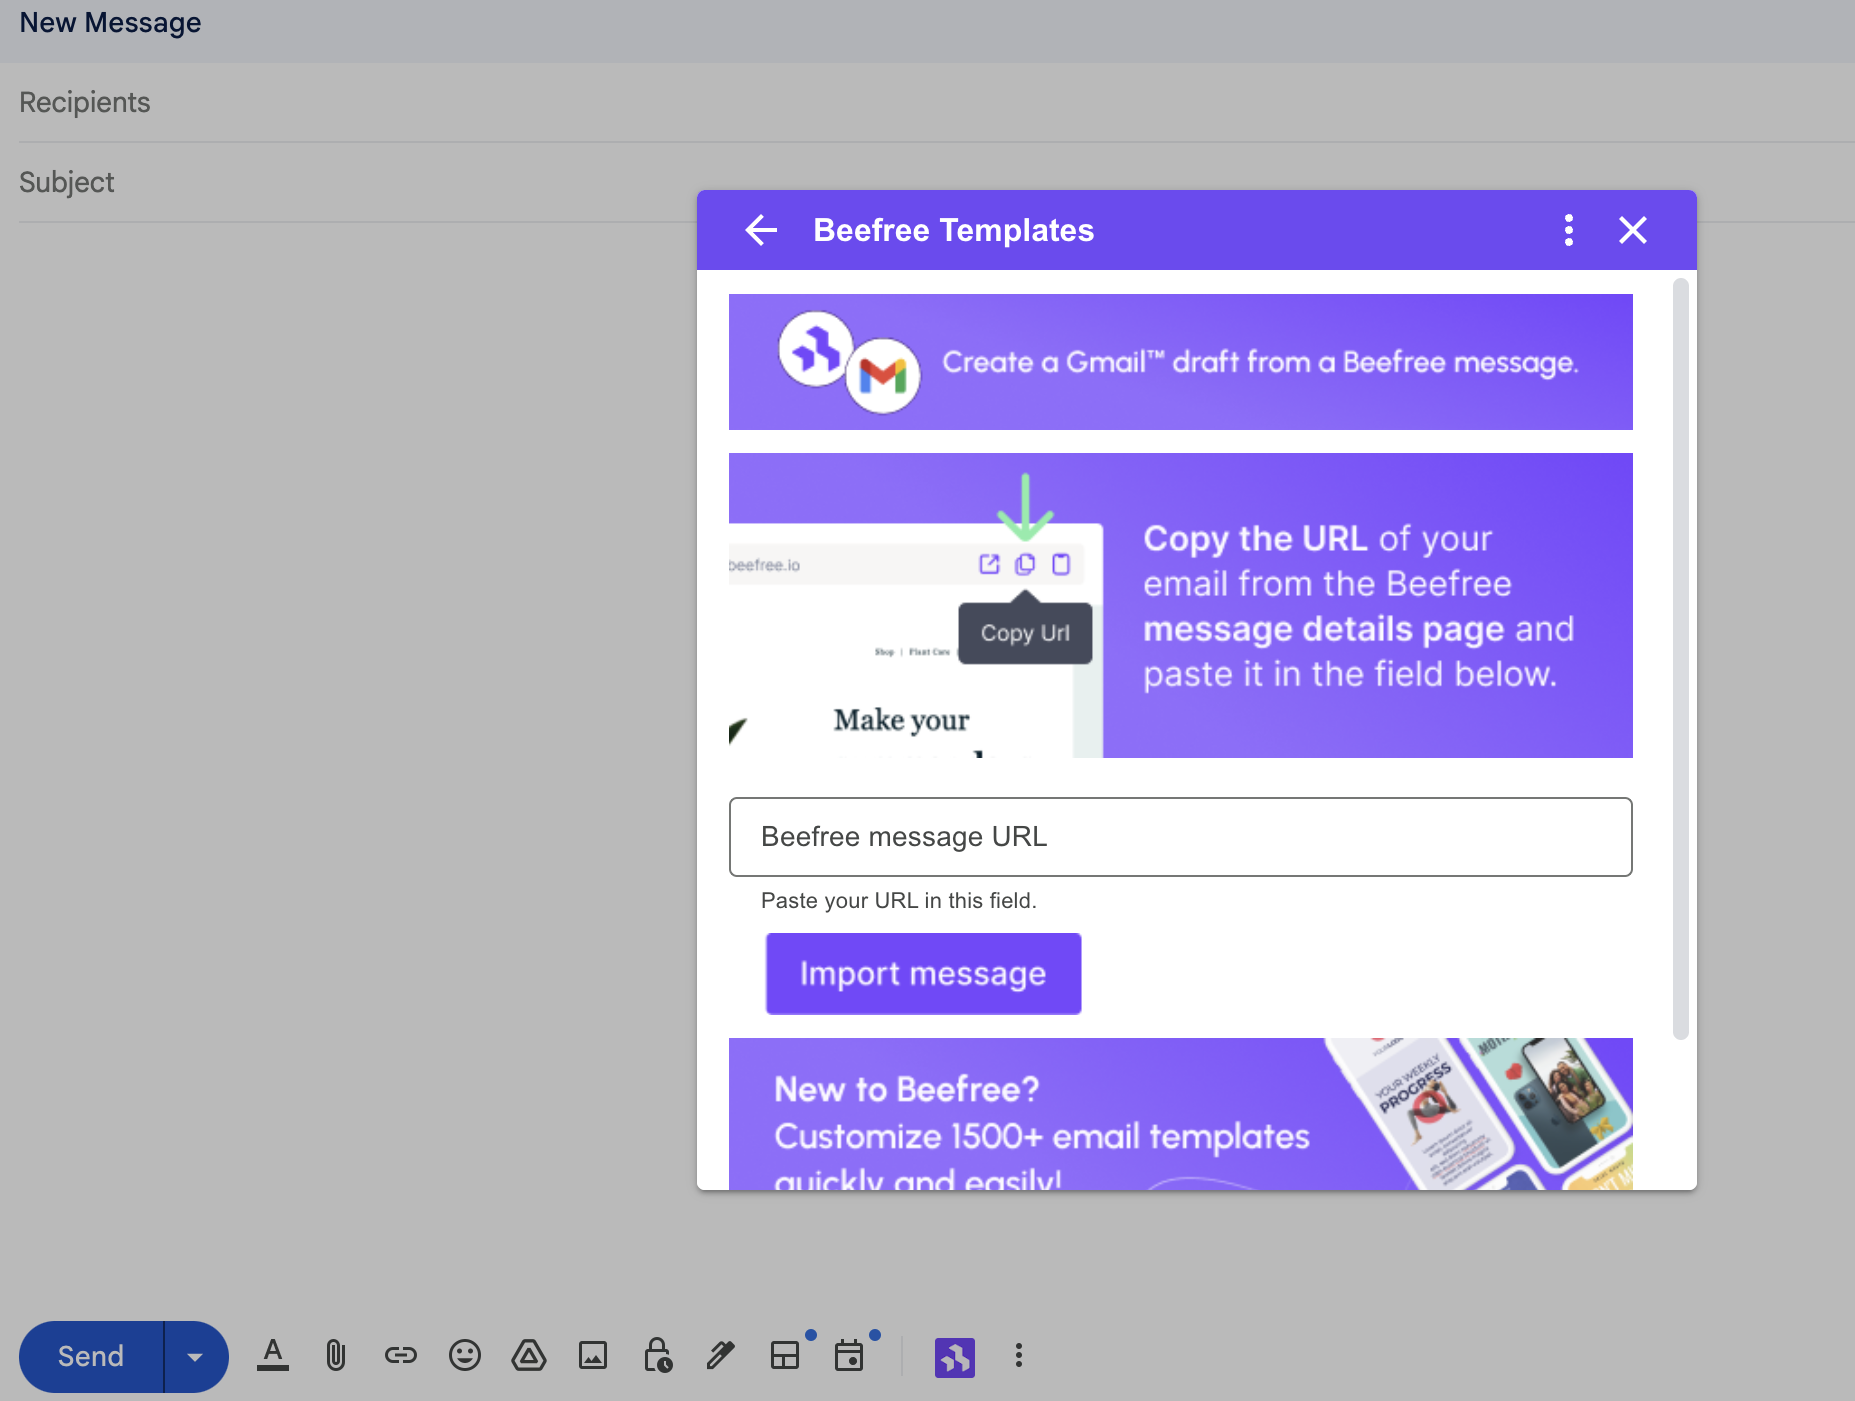Attach files with the paperclip icon
This screenshot has width=1855, height=1401.
tap(336, 1355)
